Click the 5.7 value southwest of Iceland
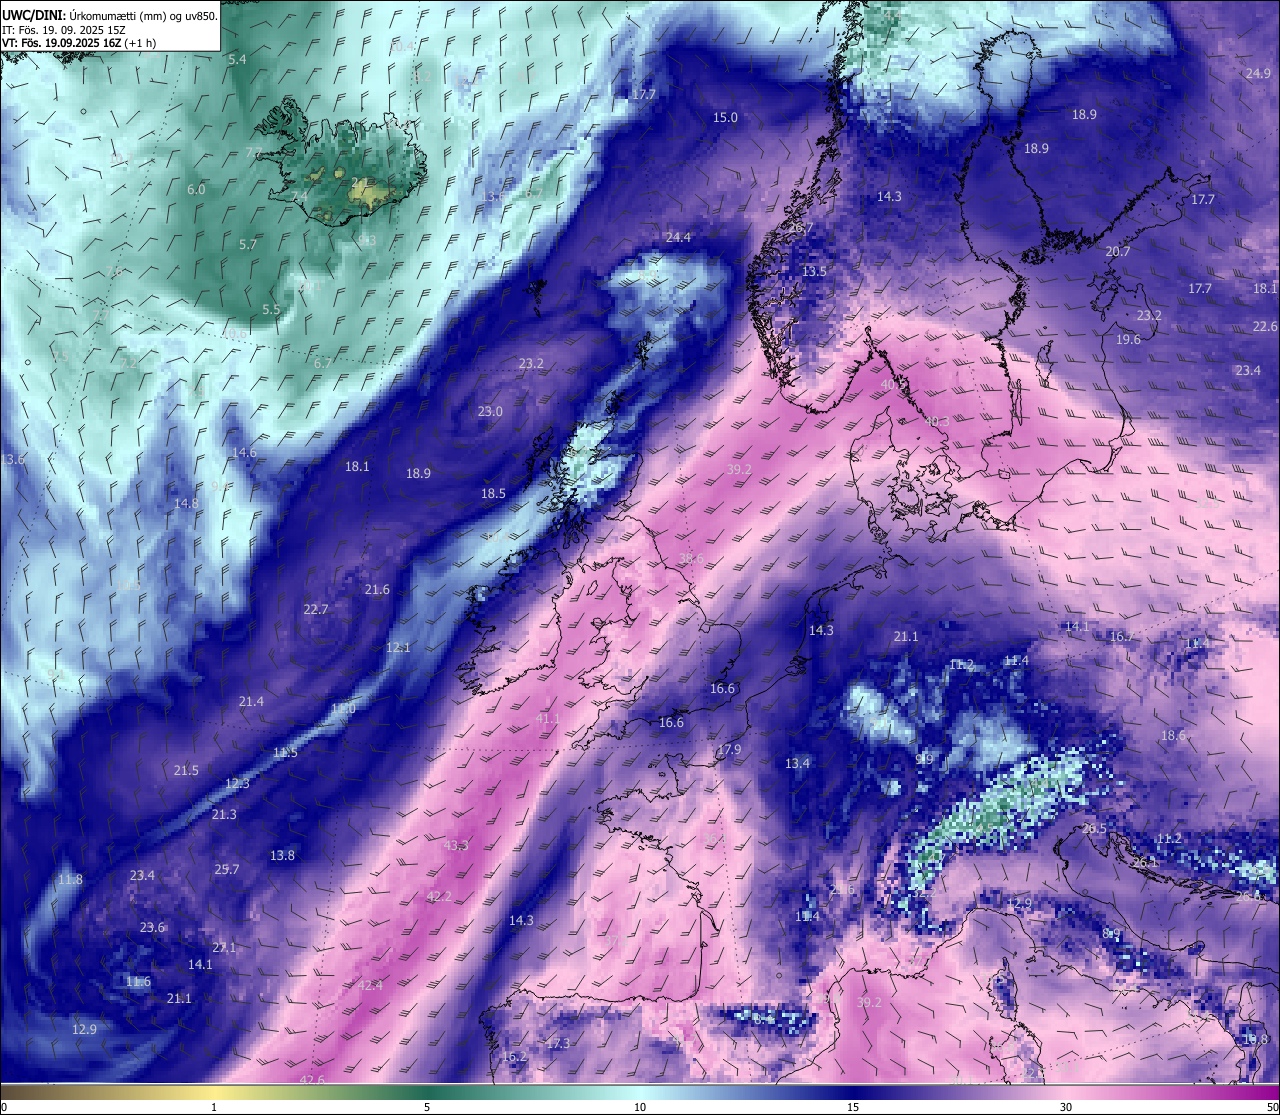Image resolution: width=1280 pixels, height=1115 pixels. [x=248, y=245]
